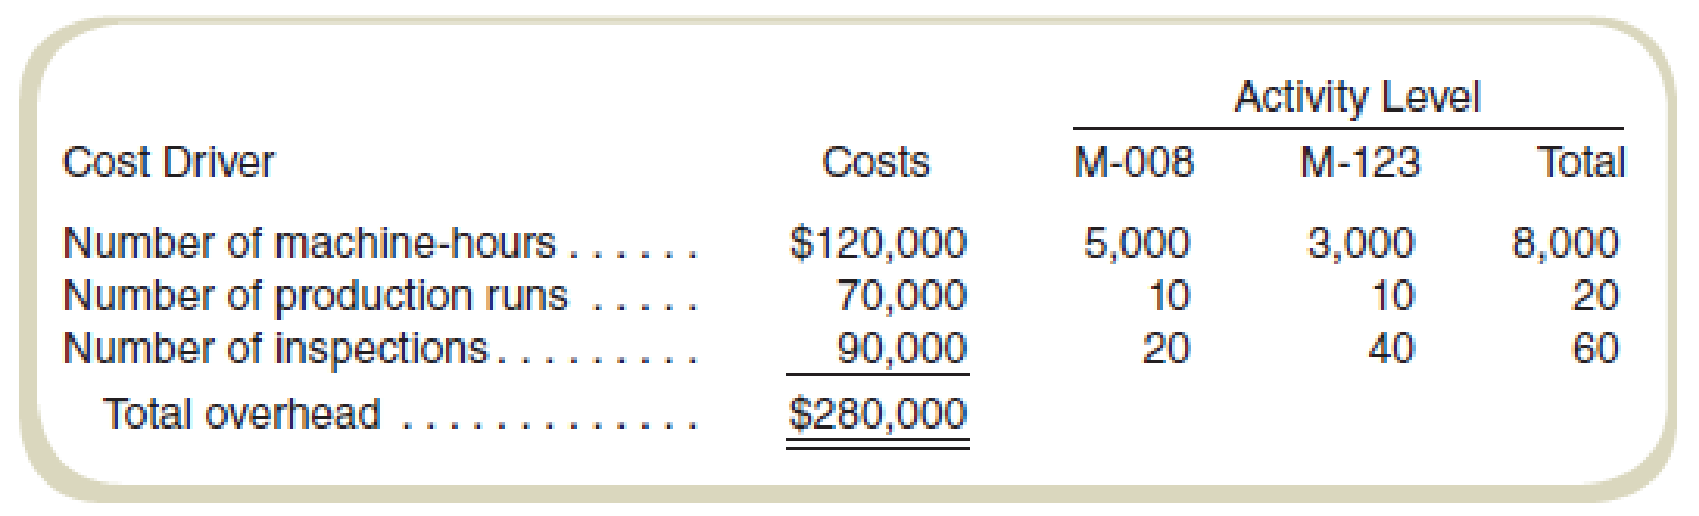The width and height of the screenshot is (1699, 516).
Task: Click the M-123 column header
Action: pos(1359,162)
